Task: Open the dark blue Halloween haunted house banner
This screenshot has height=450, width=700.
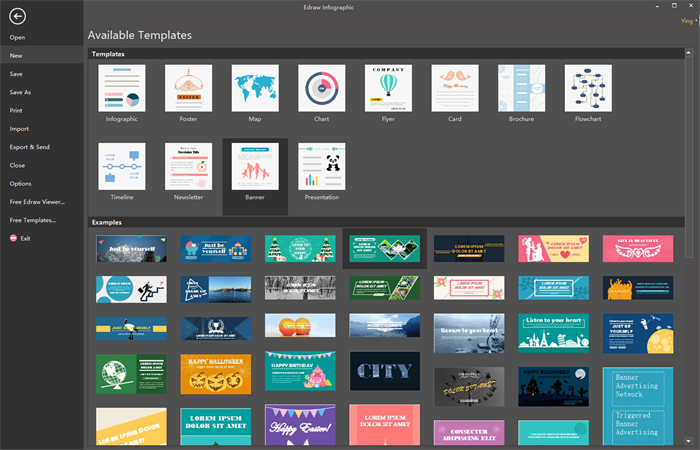Action: pyautogui.click(x=554, y=387)
